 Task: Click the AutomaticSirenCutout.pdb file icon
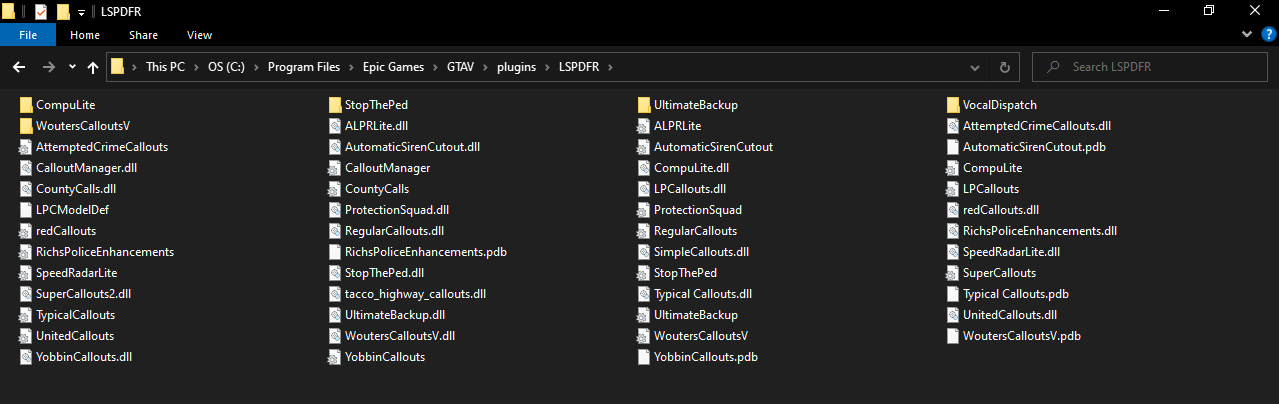[953, 147]
